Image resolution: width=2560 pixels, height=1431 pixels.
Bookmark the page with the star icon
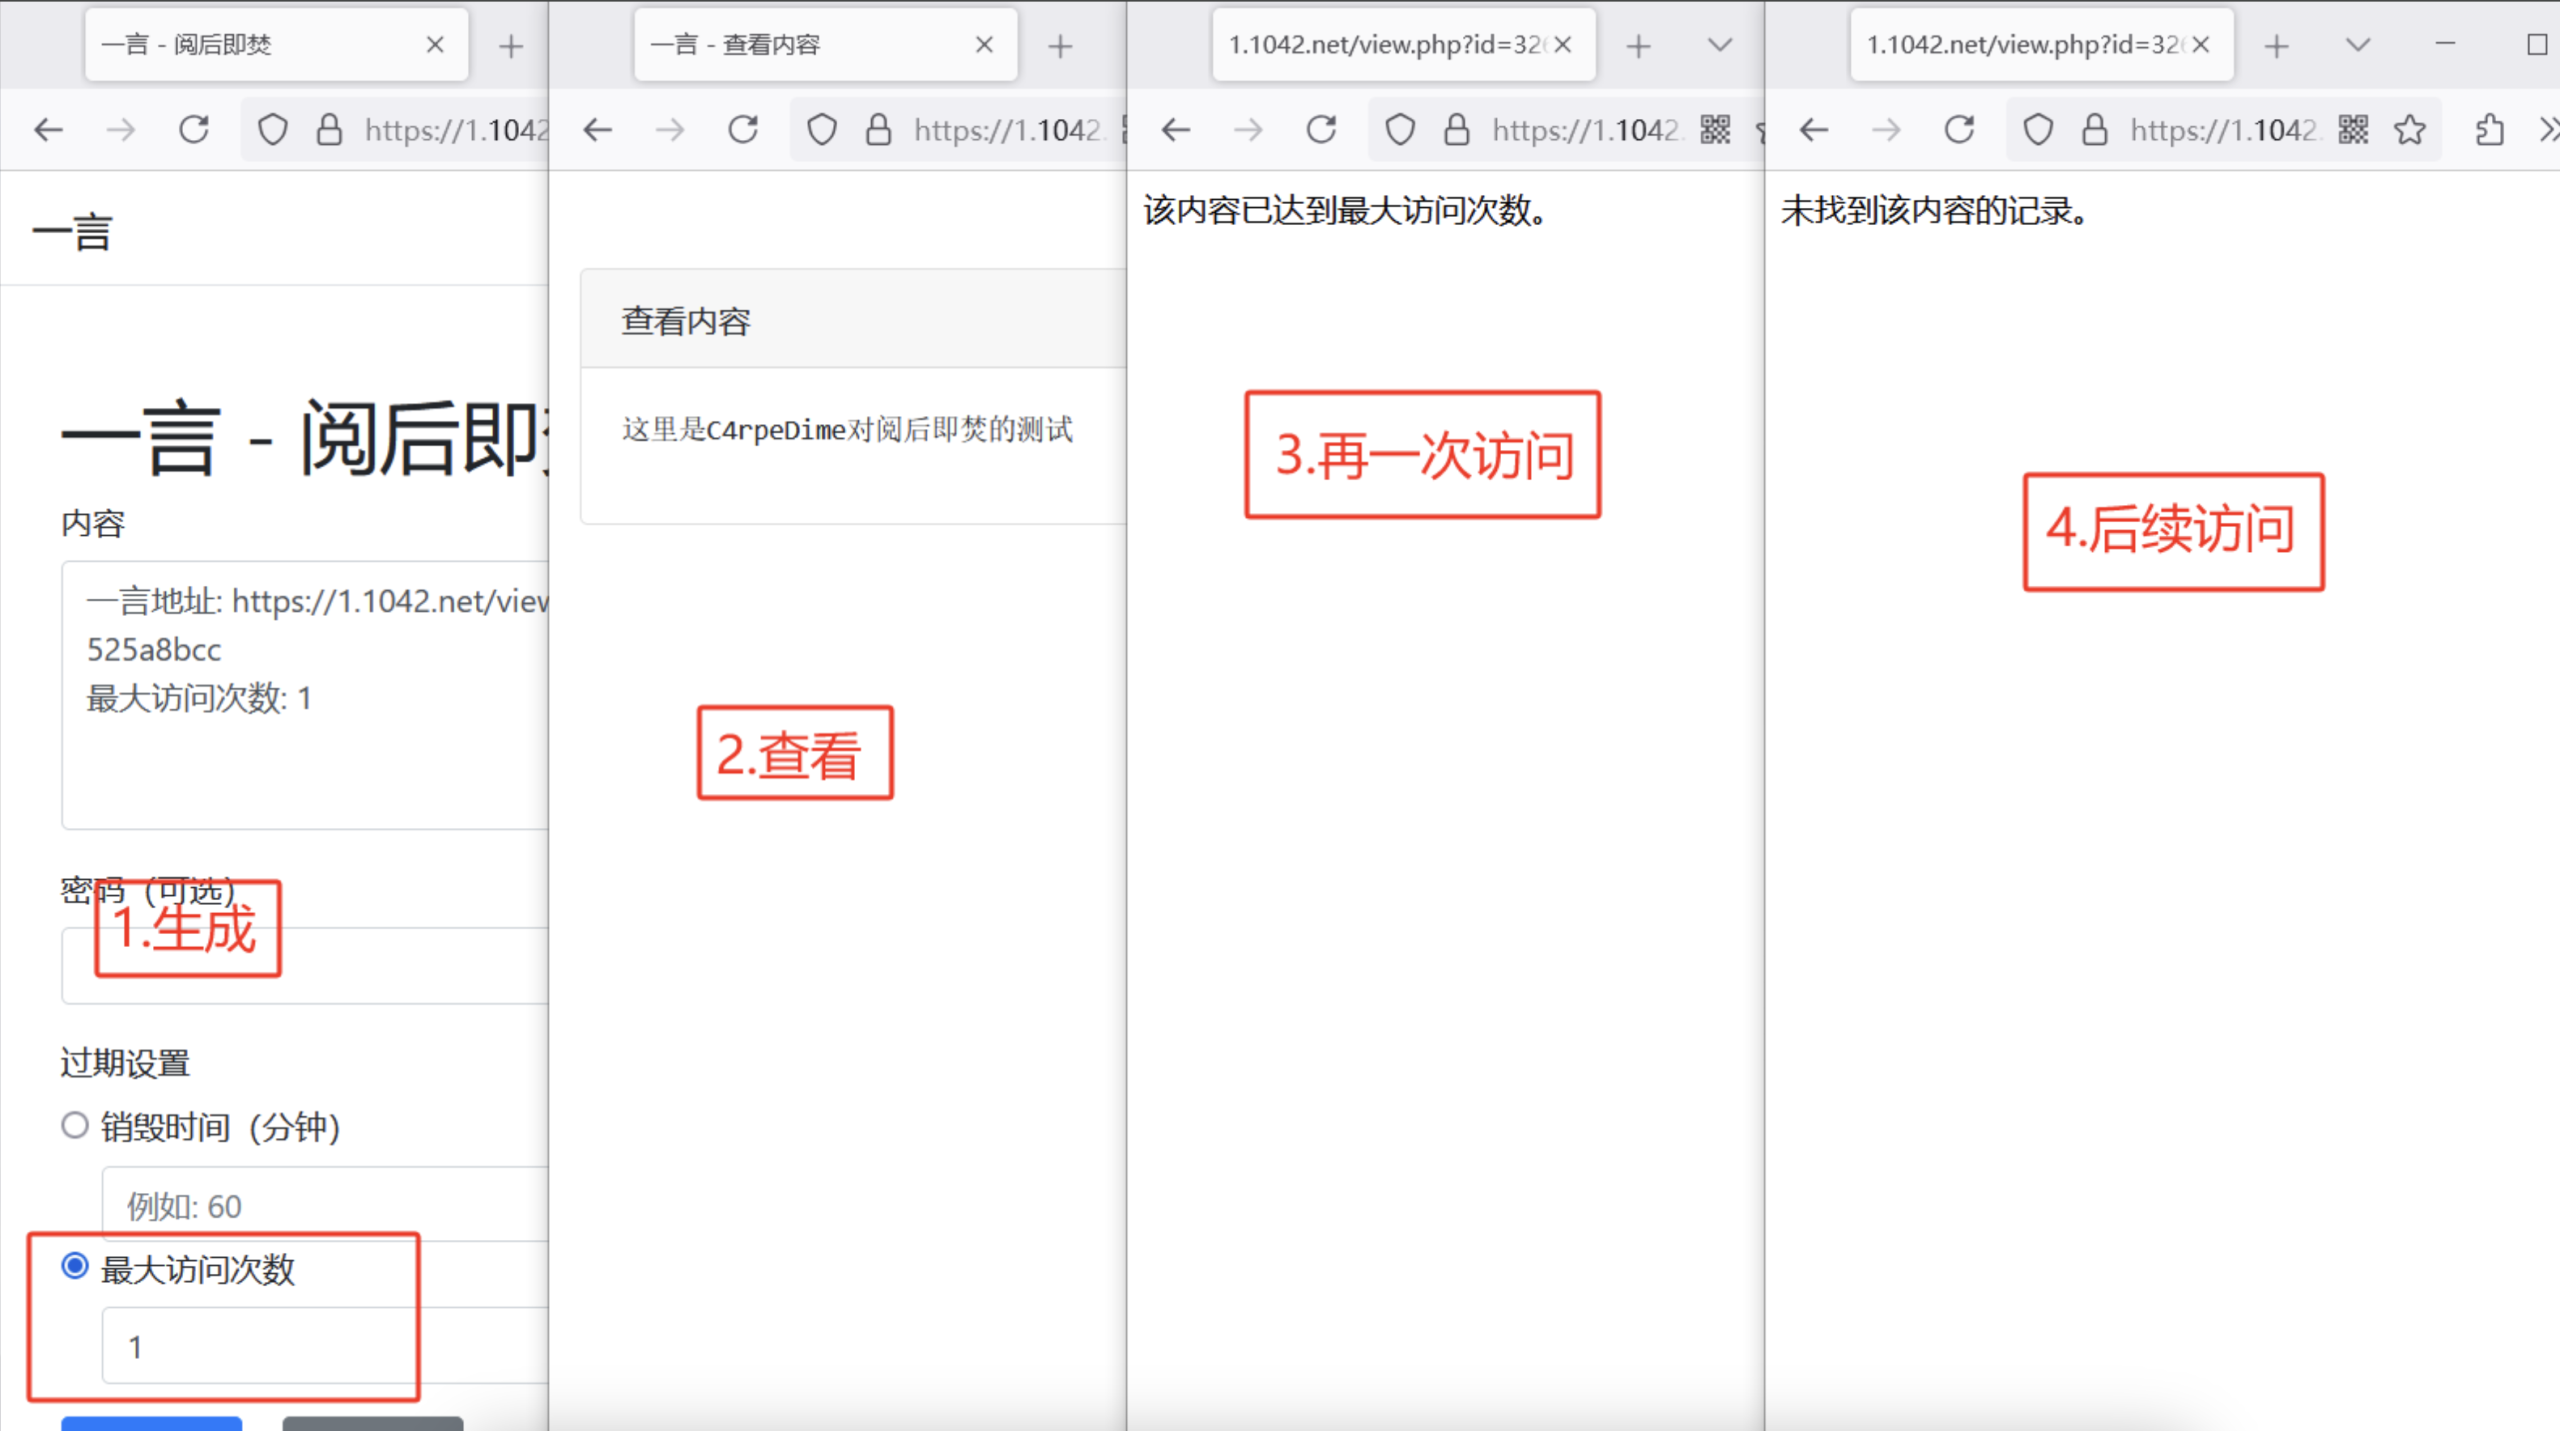pyautogui.click(x=2410, y=129)
